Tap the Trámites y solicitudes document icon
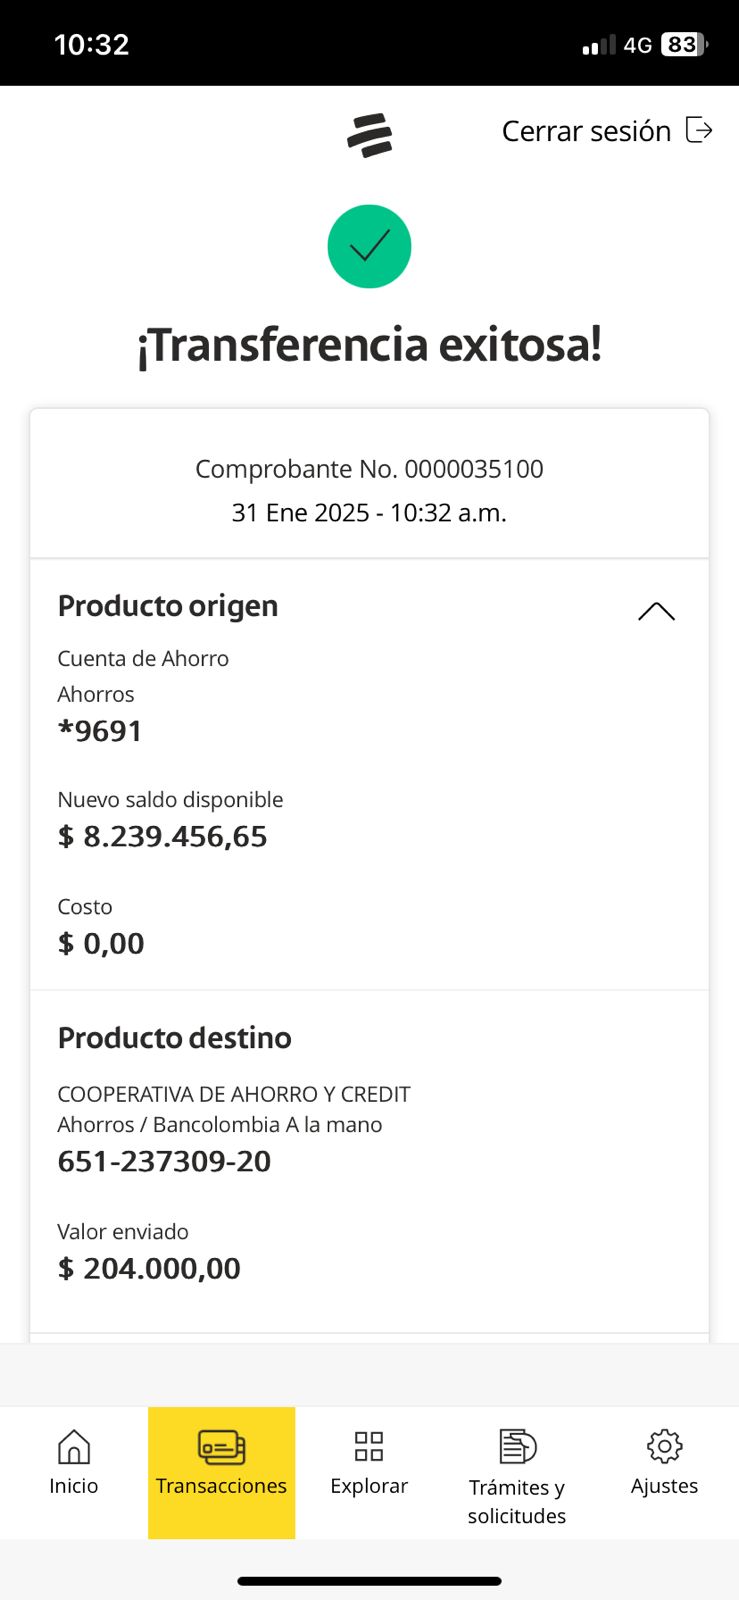The image size is (739, 1600). tap(517, 1446)
